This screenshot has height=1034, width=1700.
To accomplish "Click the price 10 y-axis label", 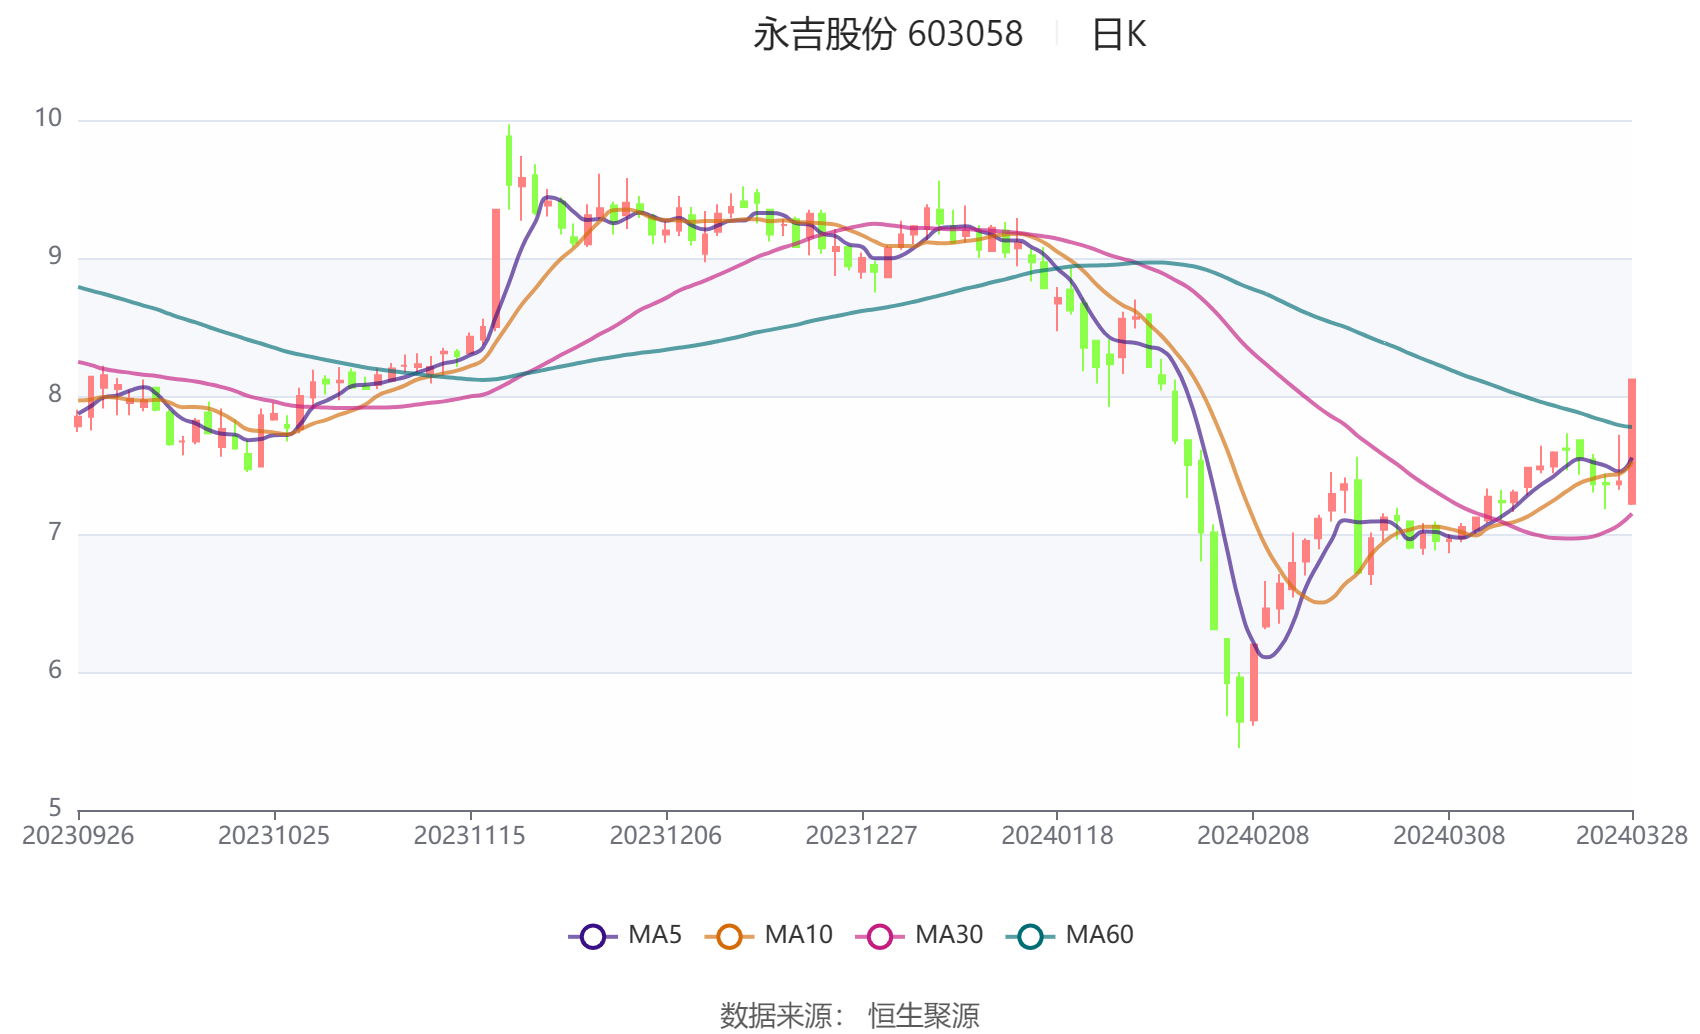I will coord(48,118).
